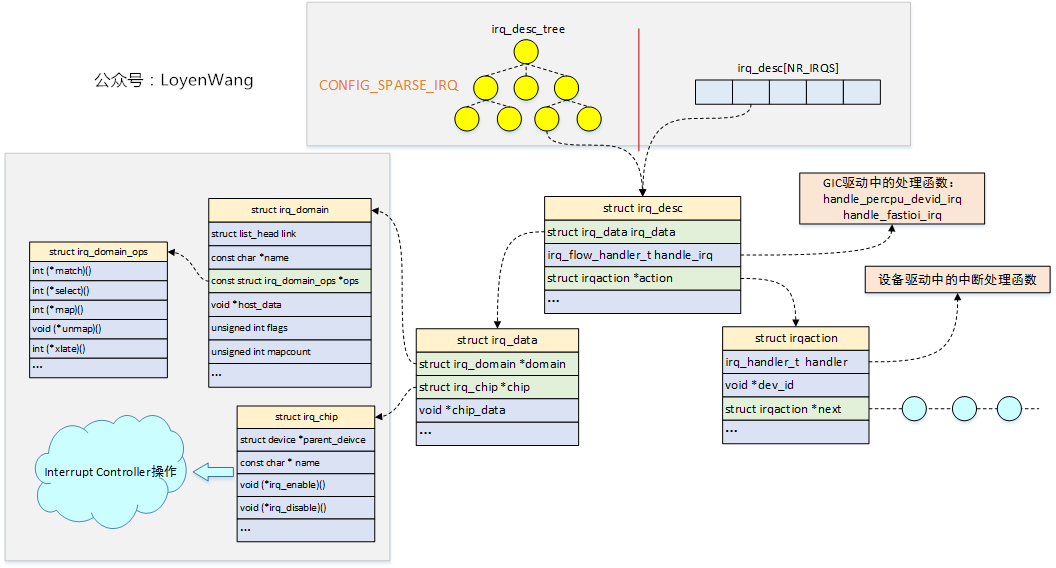
Task: Select the red vertical divider line
Action: 638,88
